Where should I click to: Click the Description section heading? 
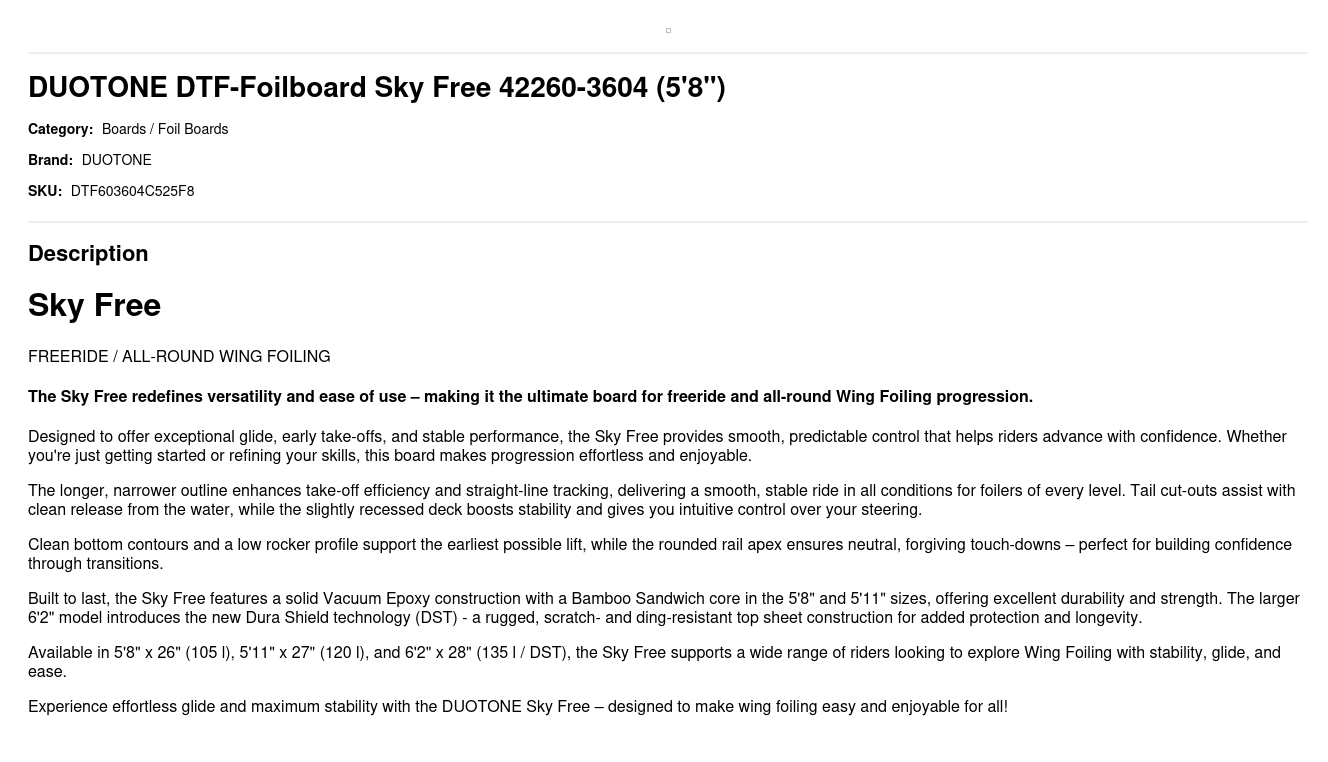pos(88,254)
